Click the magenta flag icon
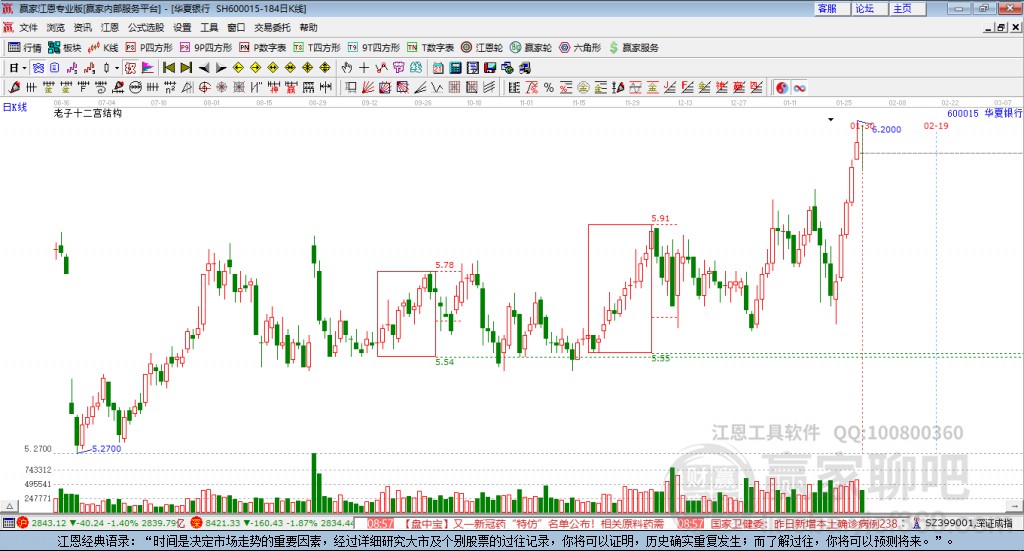The height and width of the screenshot is (551, 1024). tap(148, 68)
